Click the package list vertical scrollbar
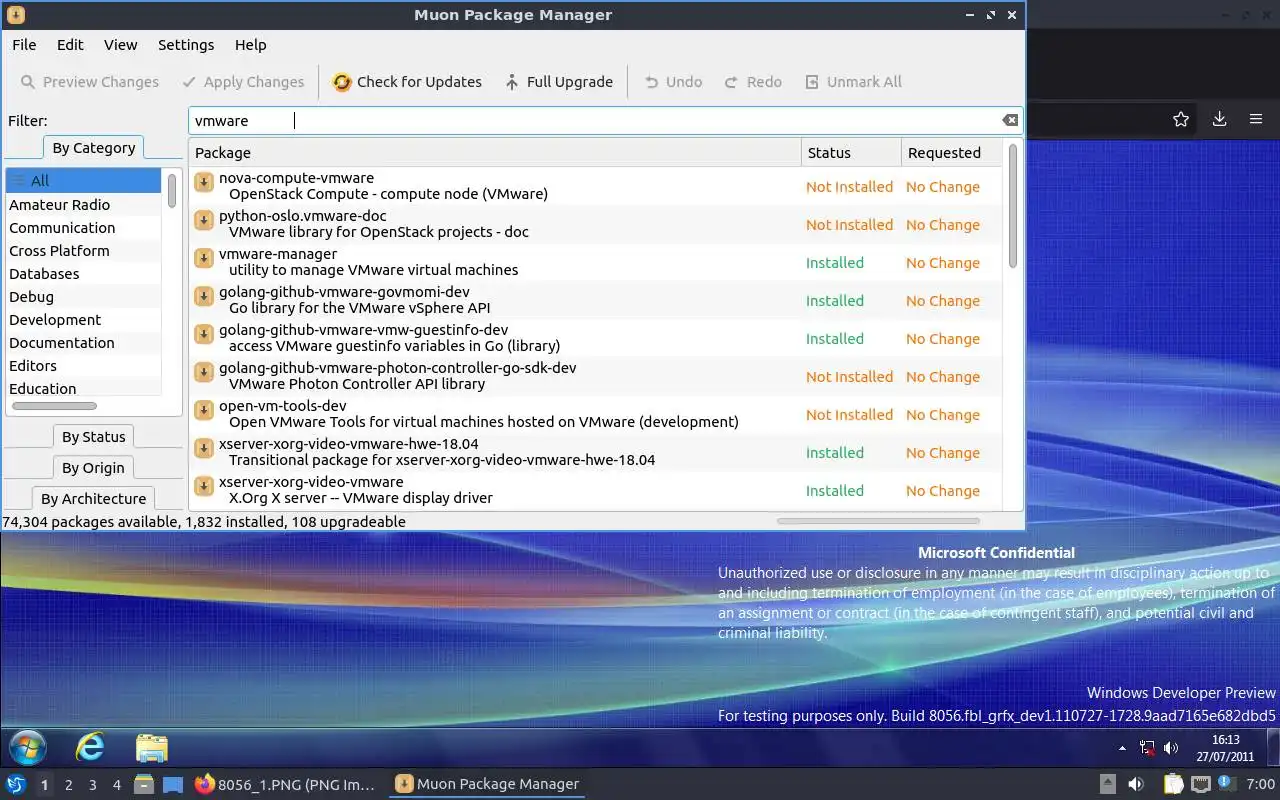1280x800 pixels. pos(1013,207)
